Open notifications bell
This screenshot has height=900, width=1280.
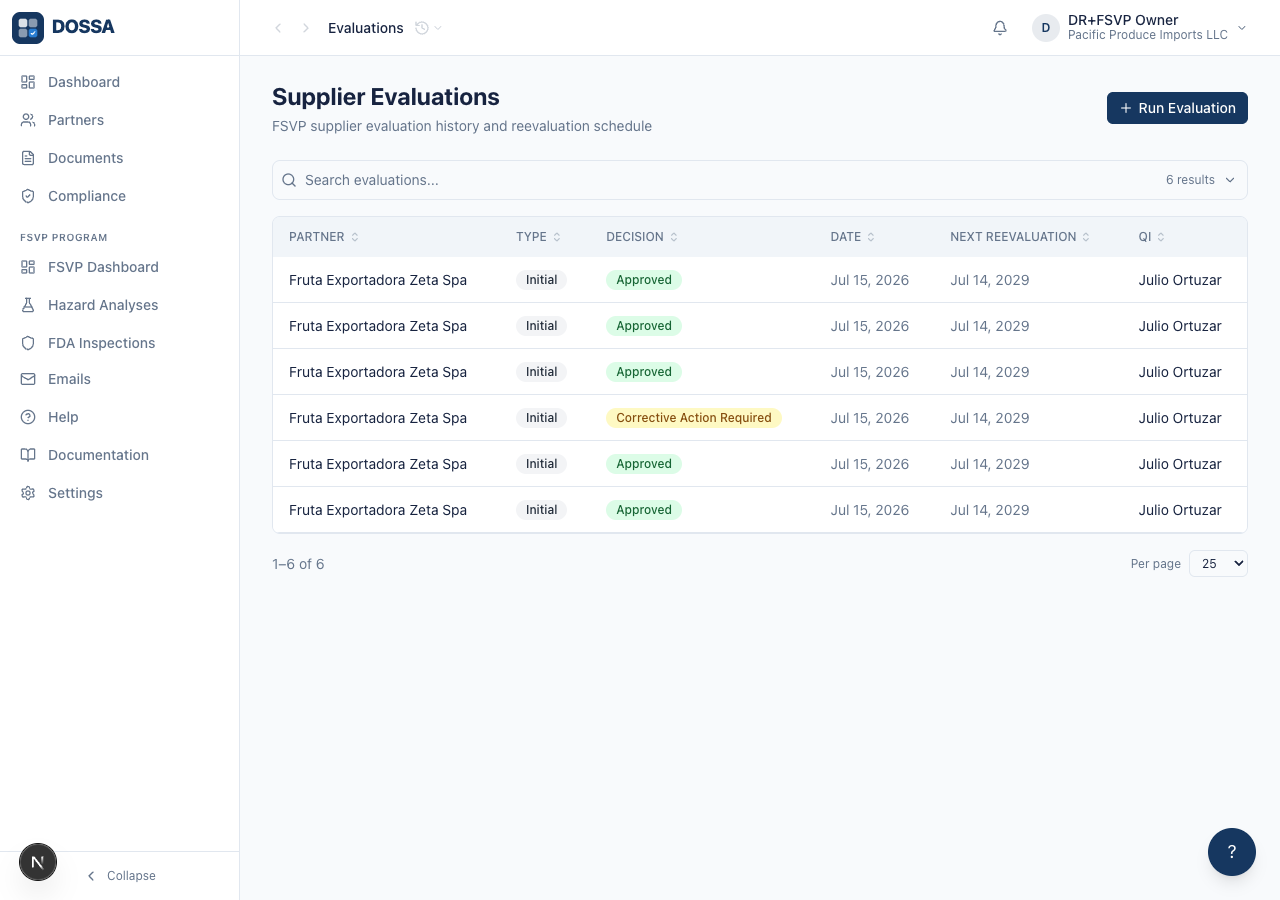click(x=1000, y=28)
